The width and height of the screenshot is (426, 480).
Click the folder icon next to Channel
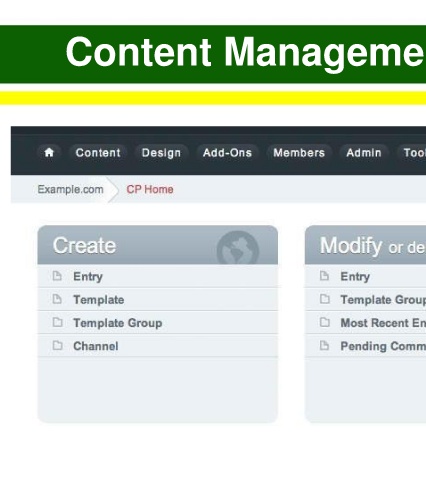click(57, 345)
